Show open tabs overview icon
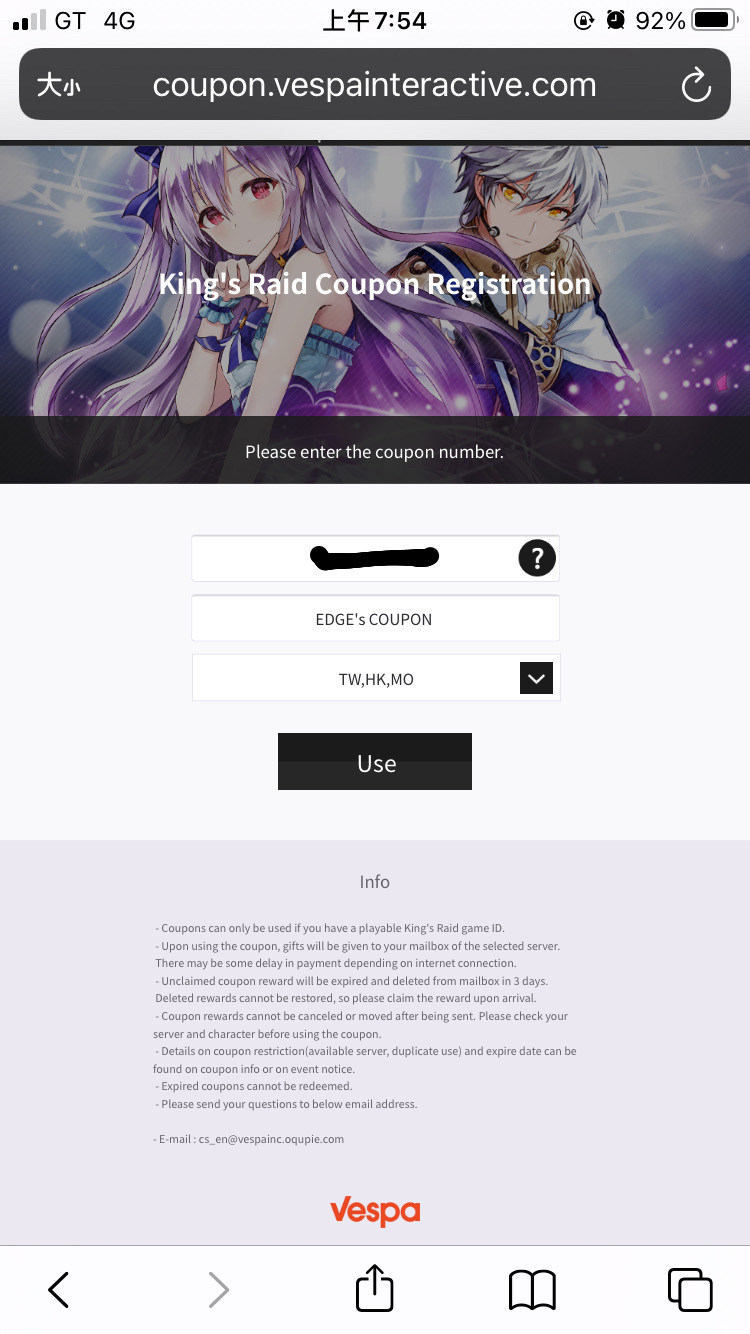The image size is (750, 1334). (690, 1290)
